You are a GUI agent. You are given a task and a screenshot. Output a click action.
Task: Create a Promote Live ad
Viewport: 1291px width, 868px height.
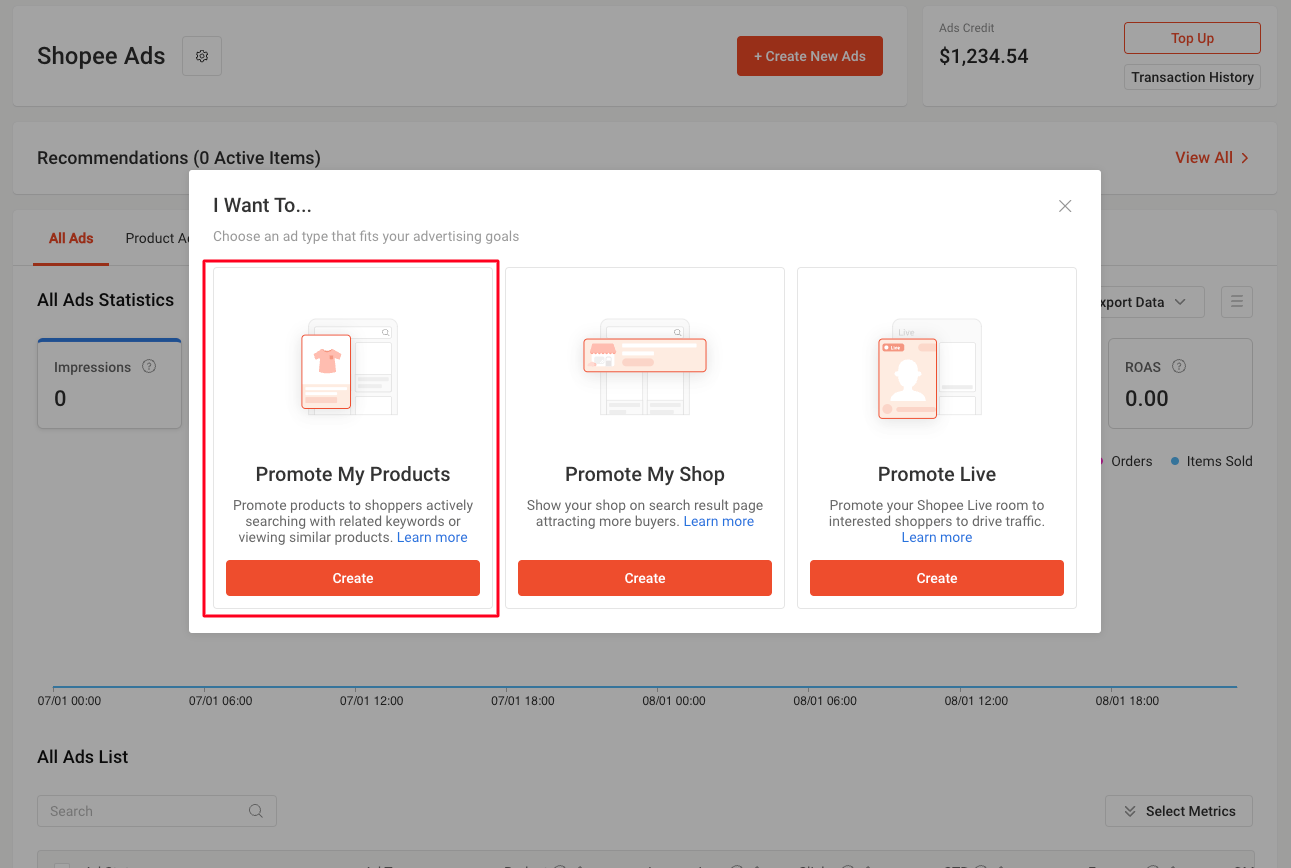pos(937,578)
